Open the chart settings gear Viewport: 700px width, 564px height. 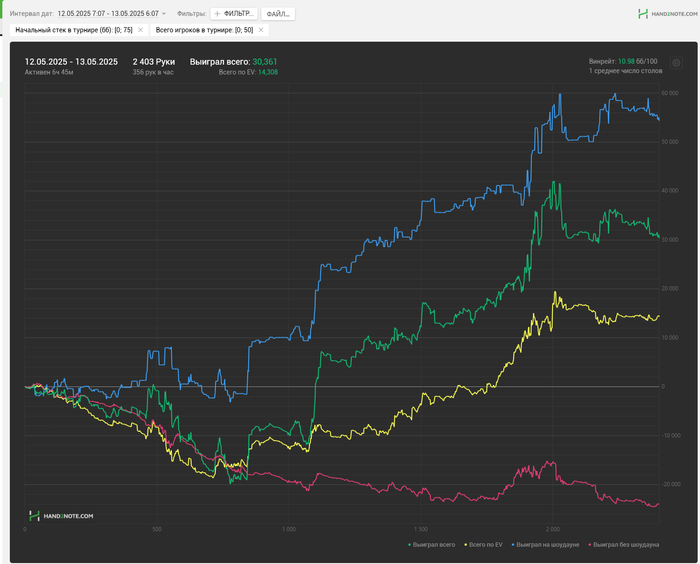click(x=676, y=63)
